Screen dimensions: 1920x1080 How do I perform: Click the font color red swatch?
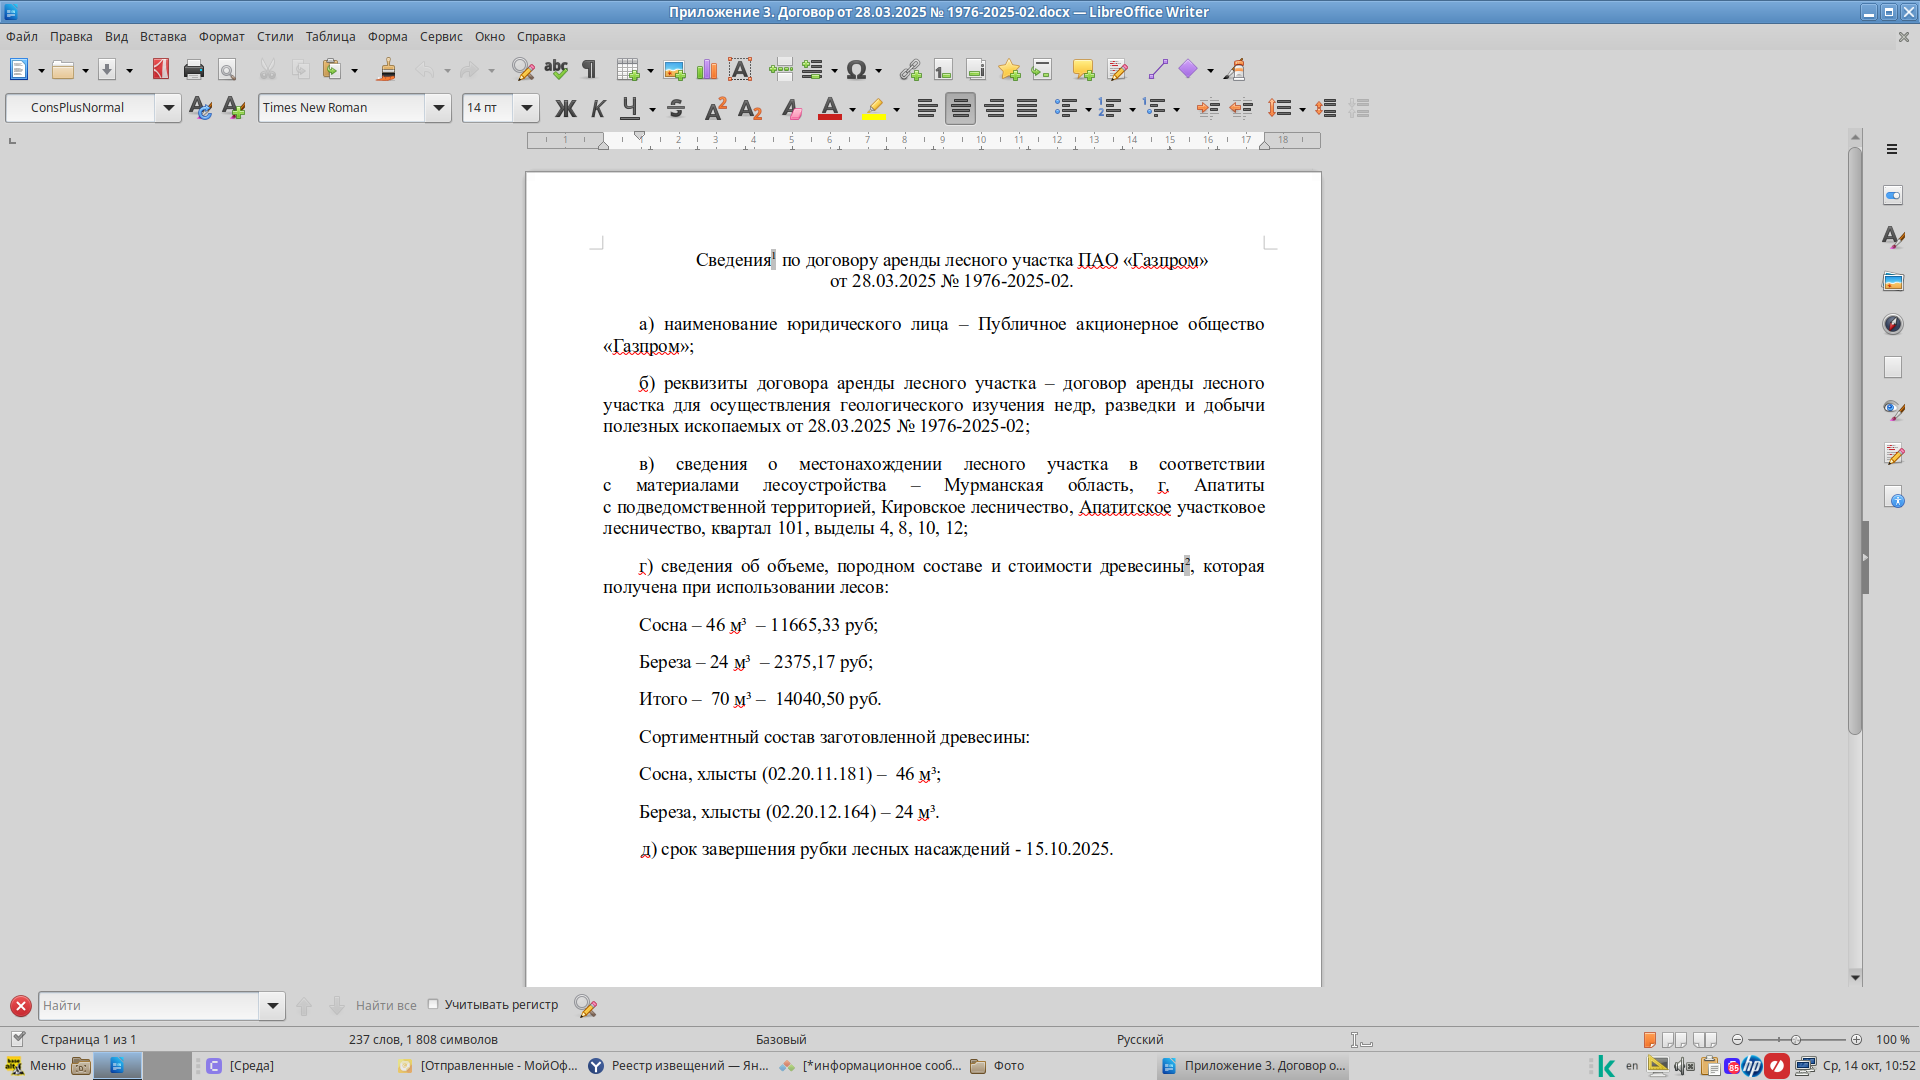[829, 108]
